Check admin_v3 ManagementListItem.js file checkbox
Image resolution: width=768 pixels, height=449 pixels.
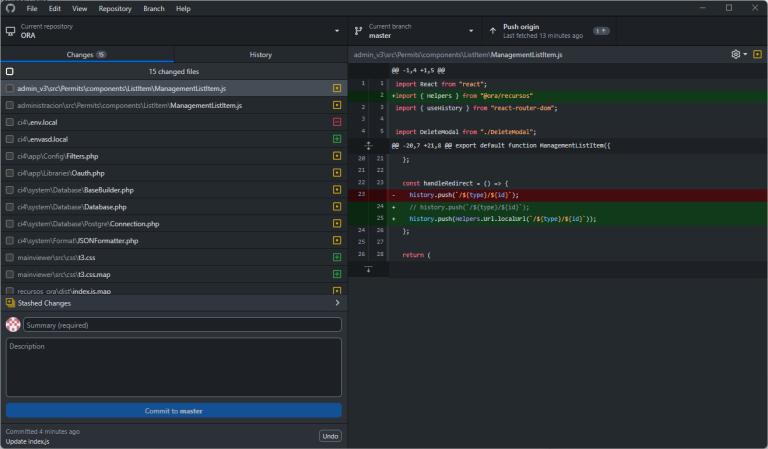[10, 88]
